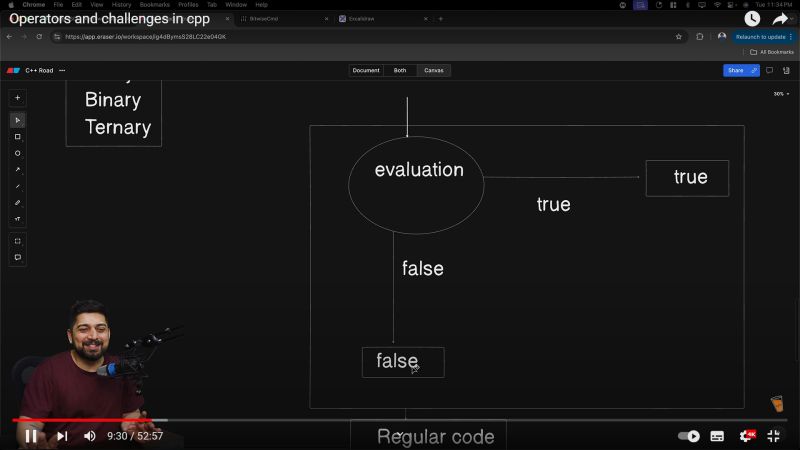Open a new browser tab
This screenshot has width=800, height=450.
point(441,19)
